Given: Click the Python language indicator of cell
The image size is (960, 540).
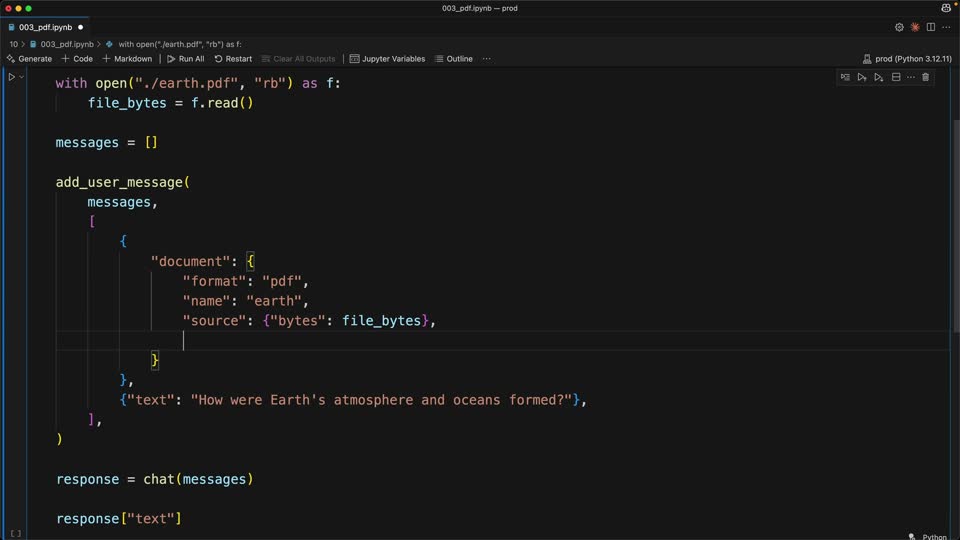Looking at the screenshot, I should coord(934,537).
